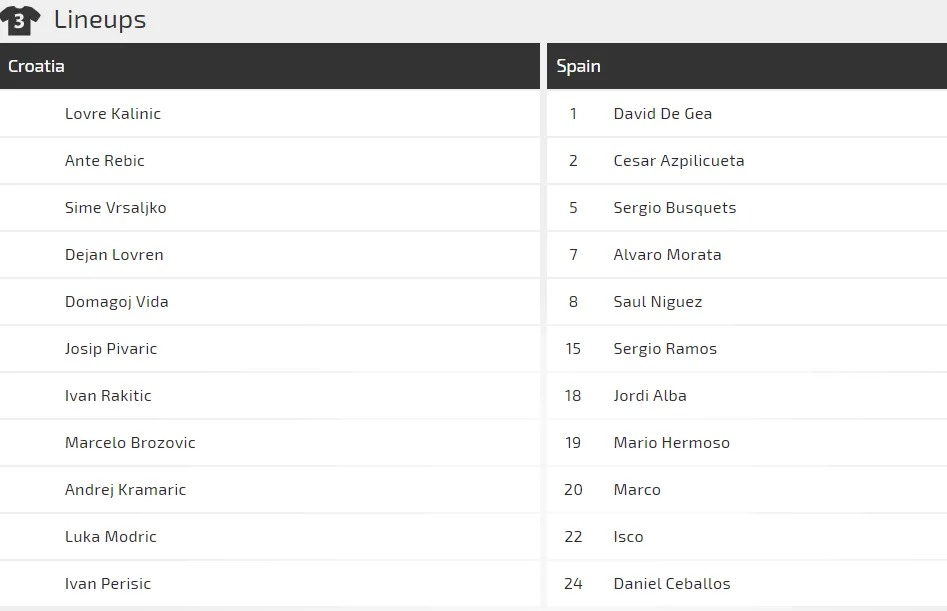
Task: Click the jersey icon beside Lineups
Action: [x=21, y=19]
